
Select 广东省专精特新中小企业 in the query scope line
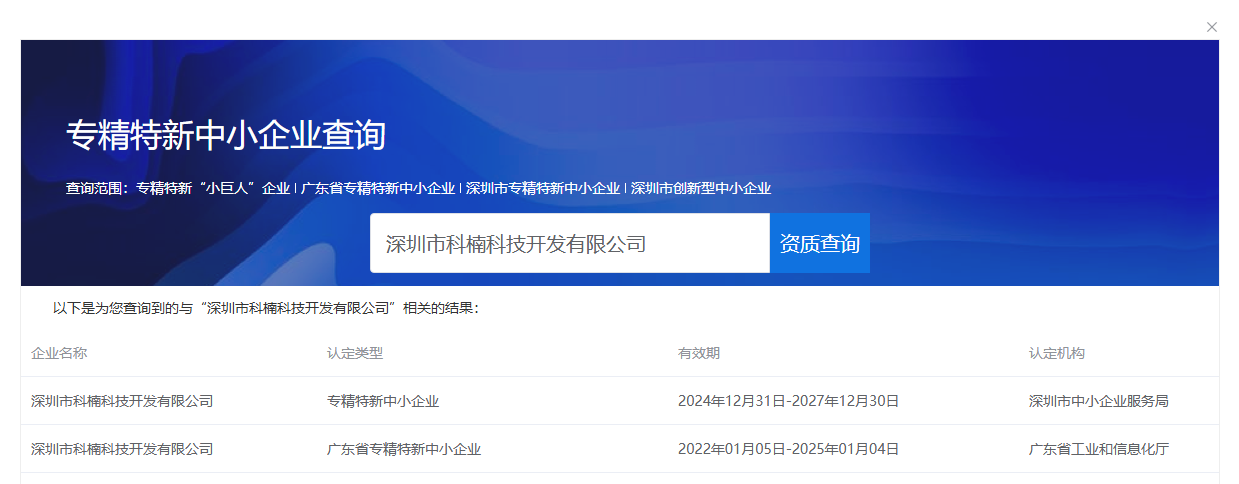coord(377,188)
